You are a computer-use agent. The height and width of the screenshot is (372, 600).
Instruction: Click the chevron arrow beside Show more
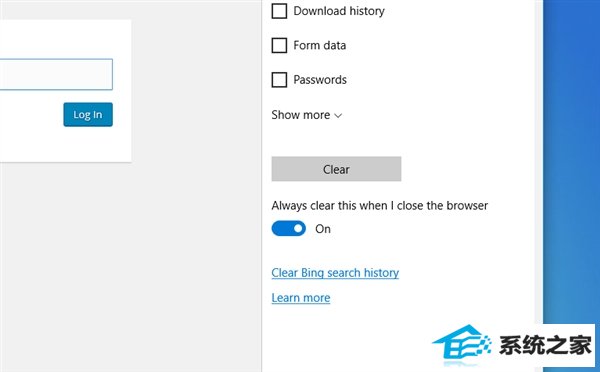pos(338,116)
